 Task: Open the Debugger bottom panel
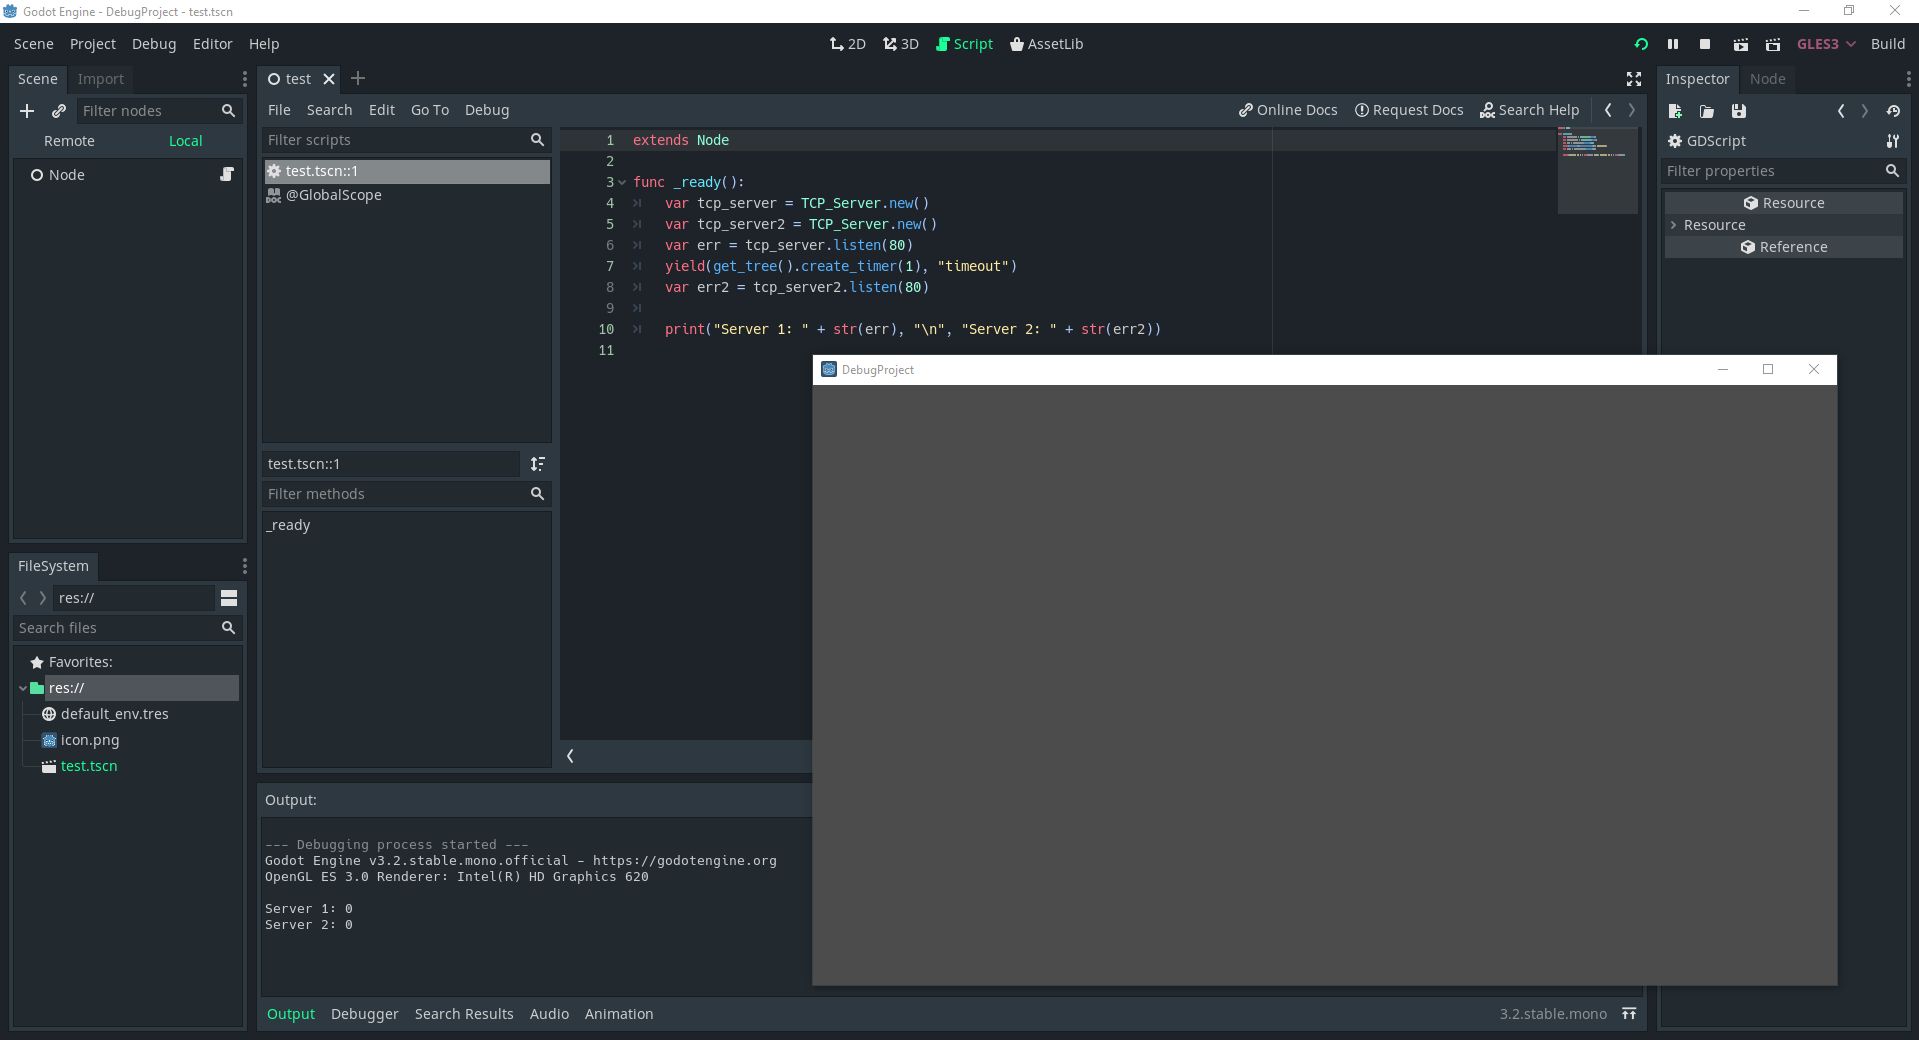click(x=365, y=1014)
